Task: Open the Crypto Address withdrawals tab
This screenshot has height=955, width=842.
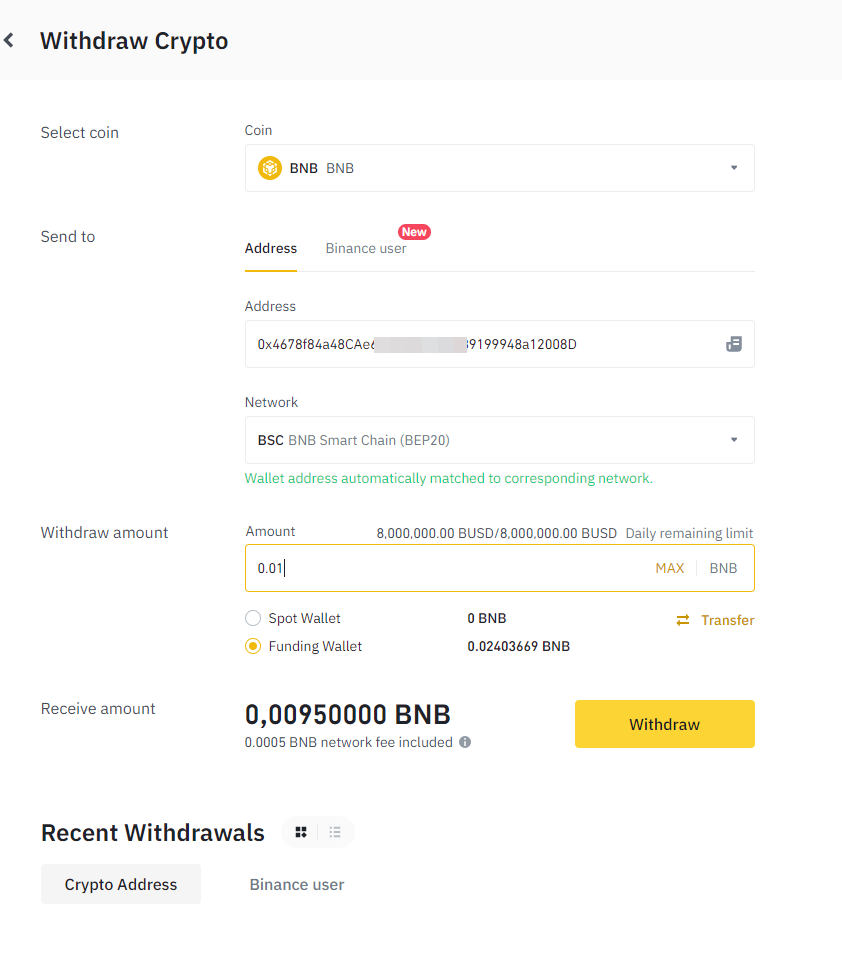Action: [x=121, y=884]
